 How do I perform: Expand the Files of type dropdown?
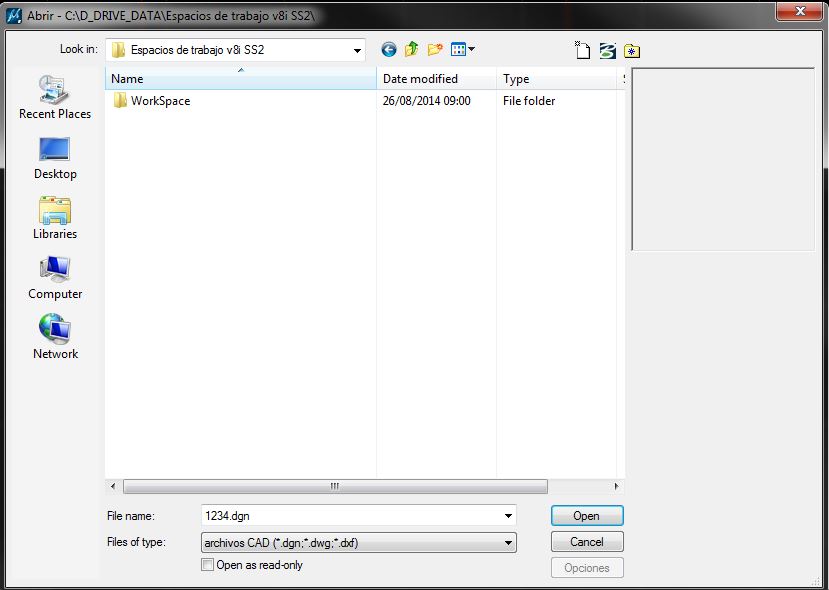[508, 543]
